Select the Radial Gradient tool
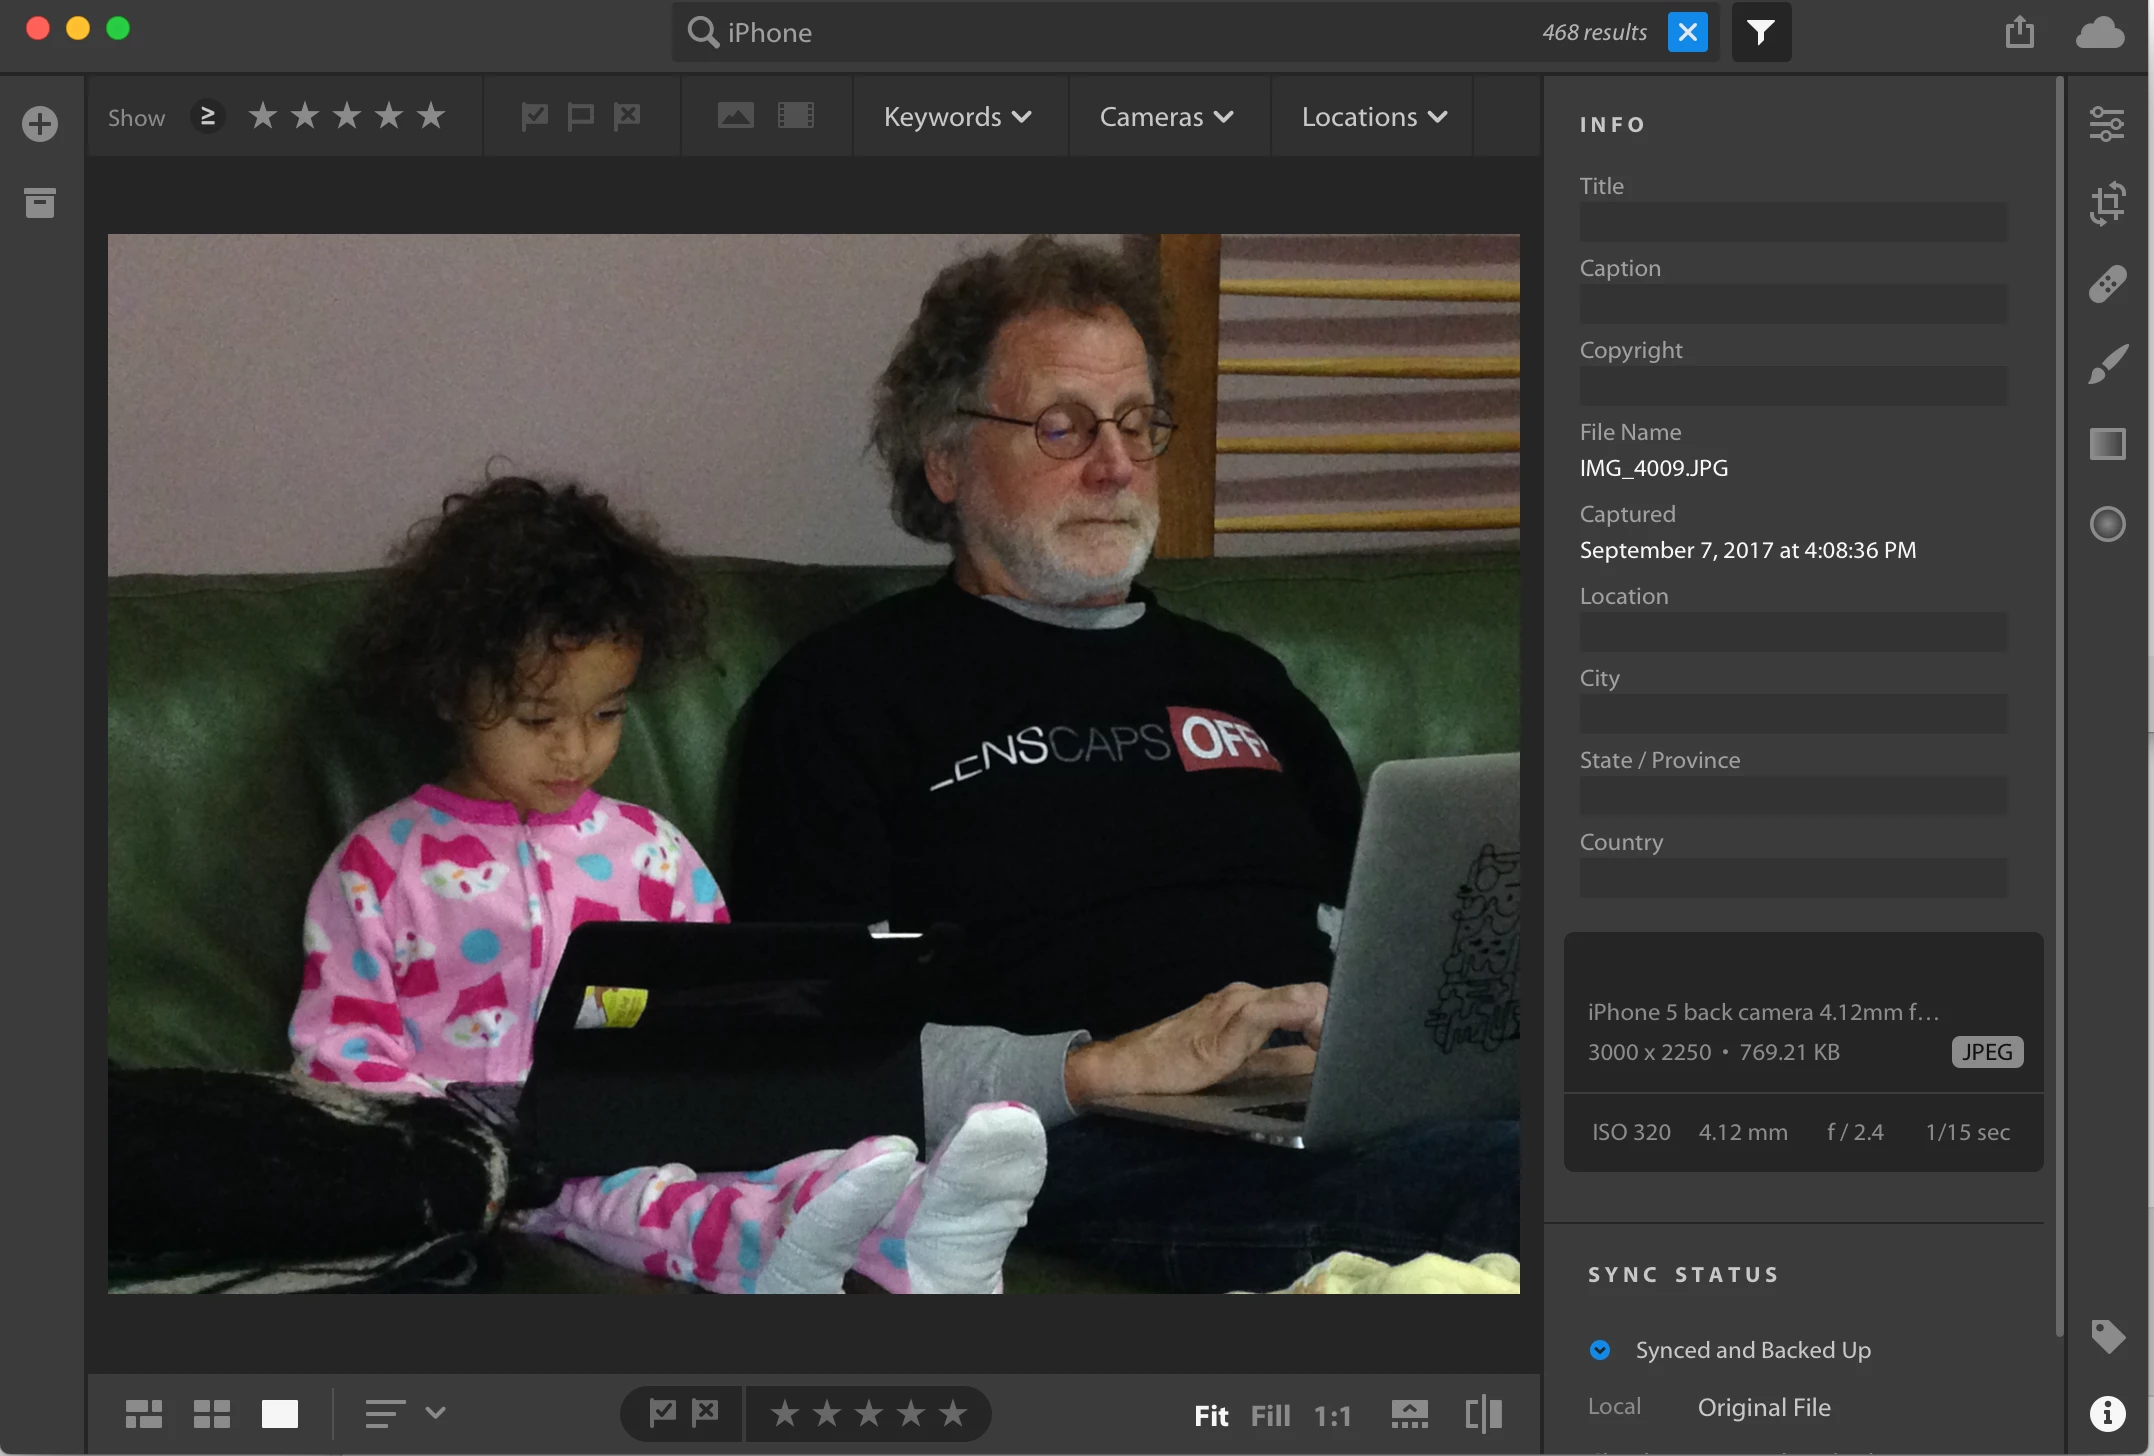This screenshot has height=1456, width=2154. (x=2107, y=524)
